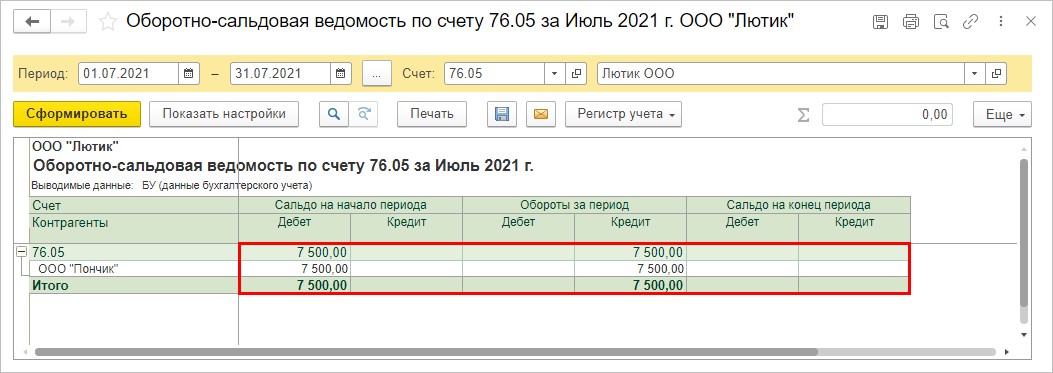The height and width of the screenshot is (373, 1053).
Task: Click the back navigation arrow
Action: point(32,22)
